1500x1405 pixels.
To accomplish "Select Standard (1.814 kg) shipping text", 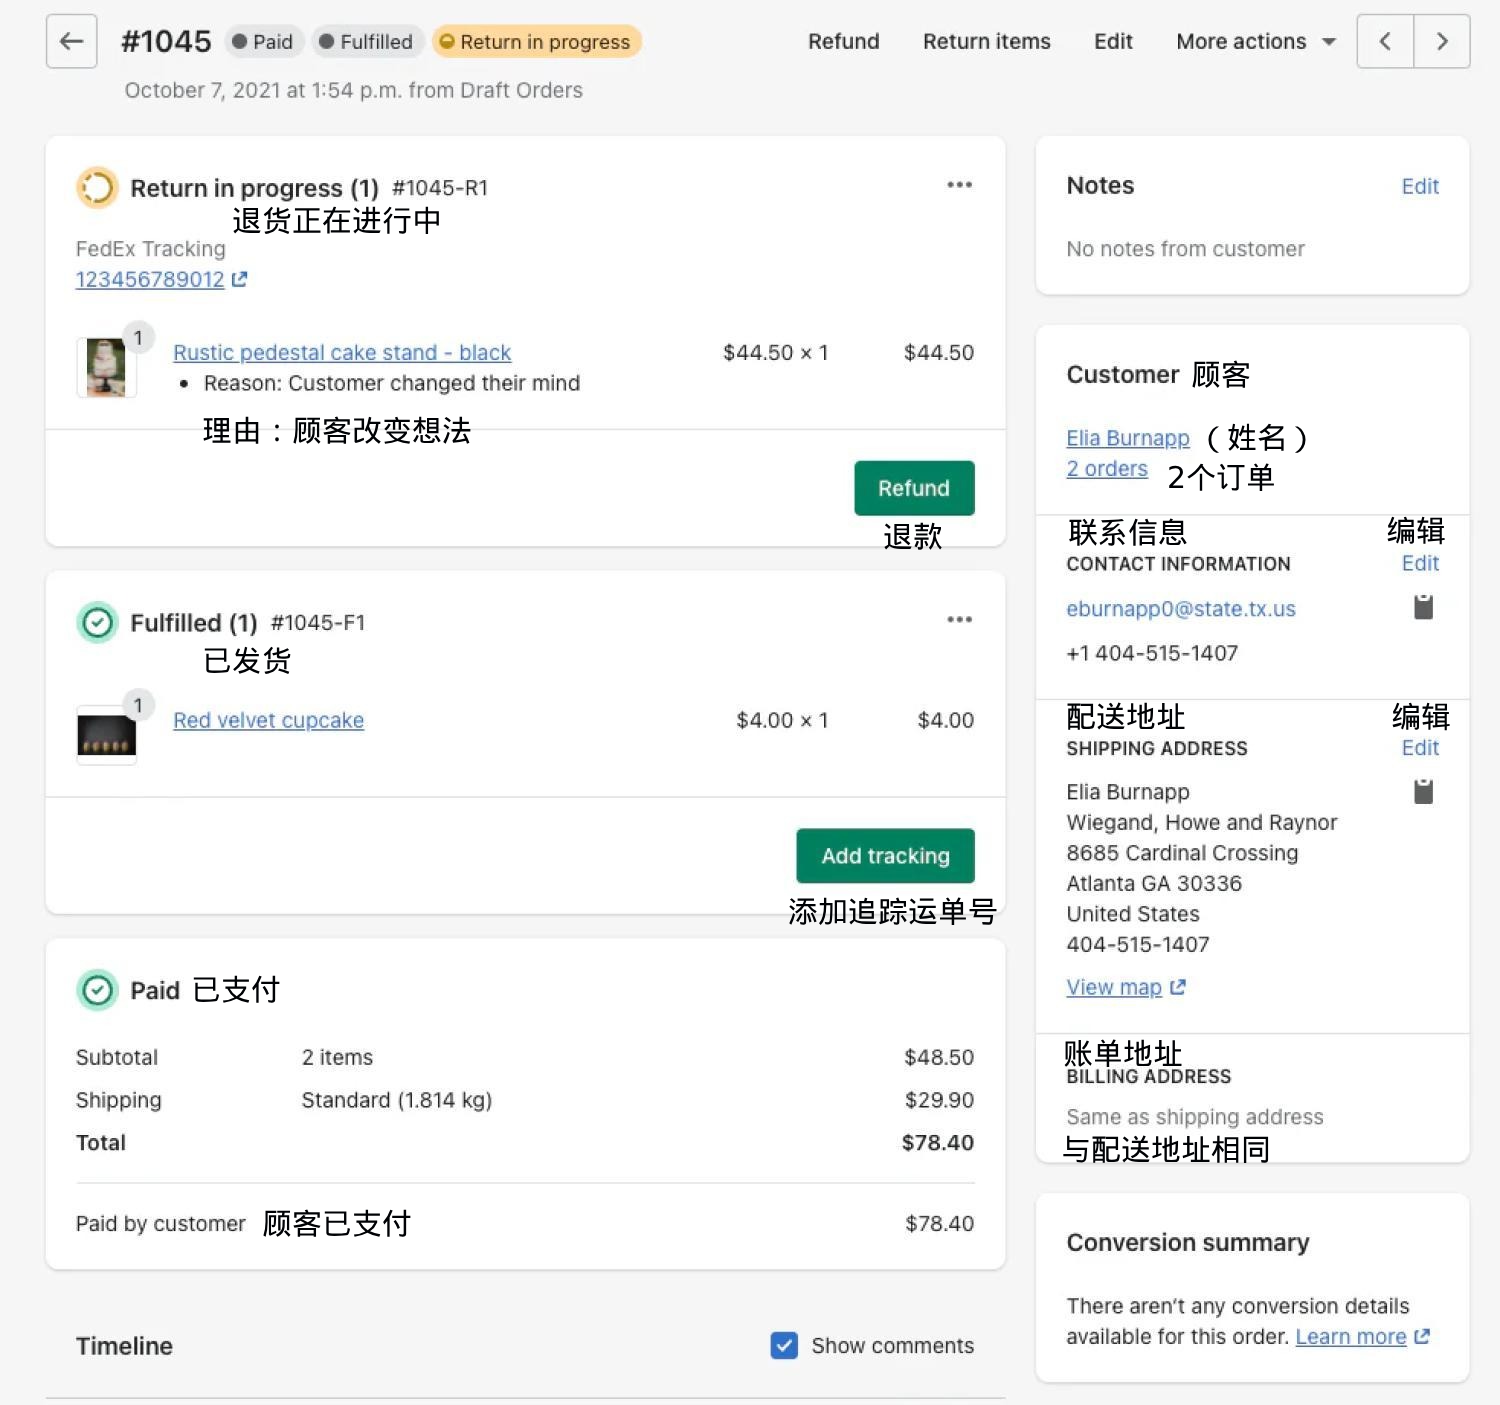I will [397, 1100].
